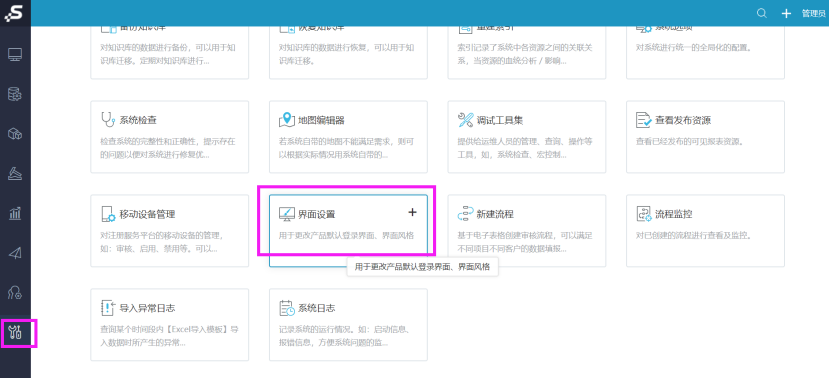Image resolution: width=830 pixels, height=378 pixels.
Task: Click description '基于电子表格创建审核流程'
Action: (525, 242)
